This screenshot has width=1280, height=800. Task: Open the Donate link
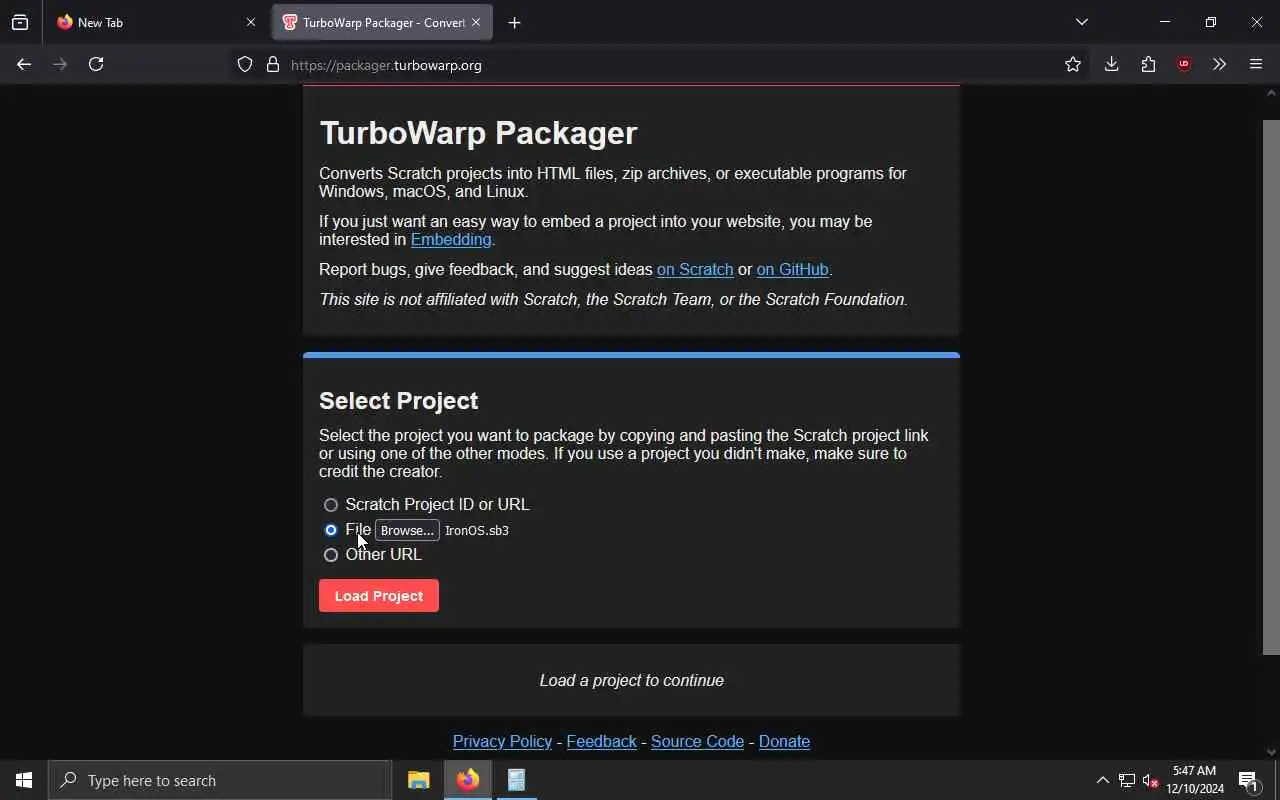[784, 742]
